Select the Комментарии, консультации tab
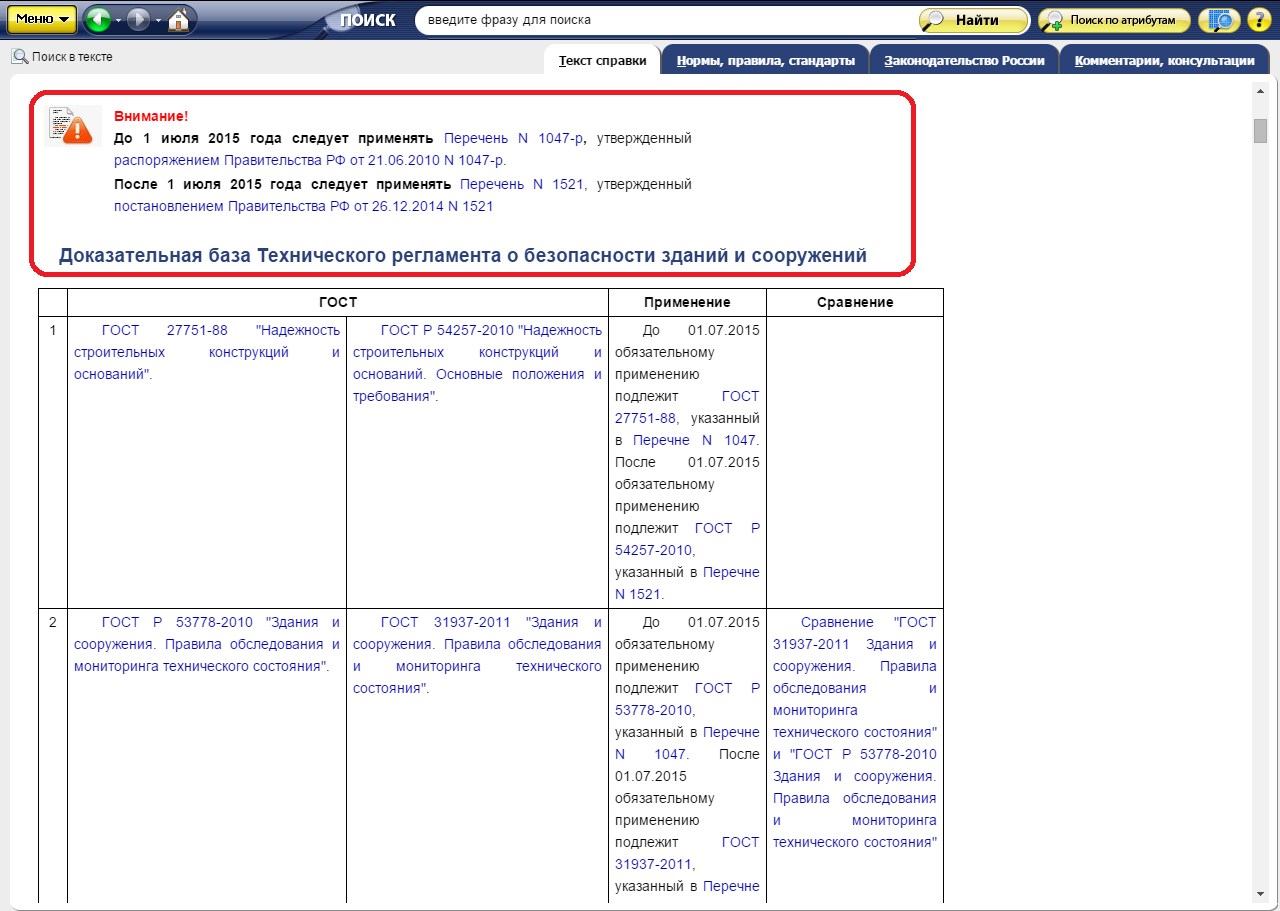Viewport: 1280px width, 911px height. (x=1164, y=61)
